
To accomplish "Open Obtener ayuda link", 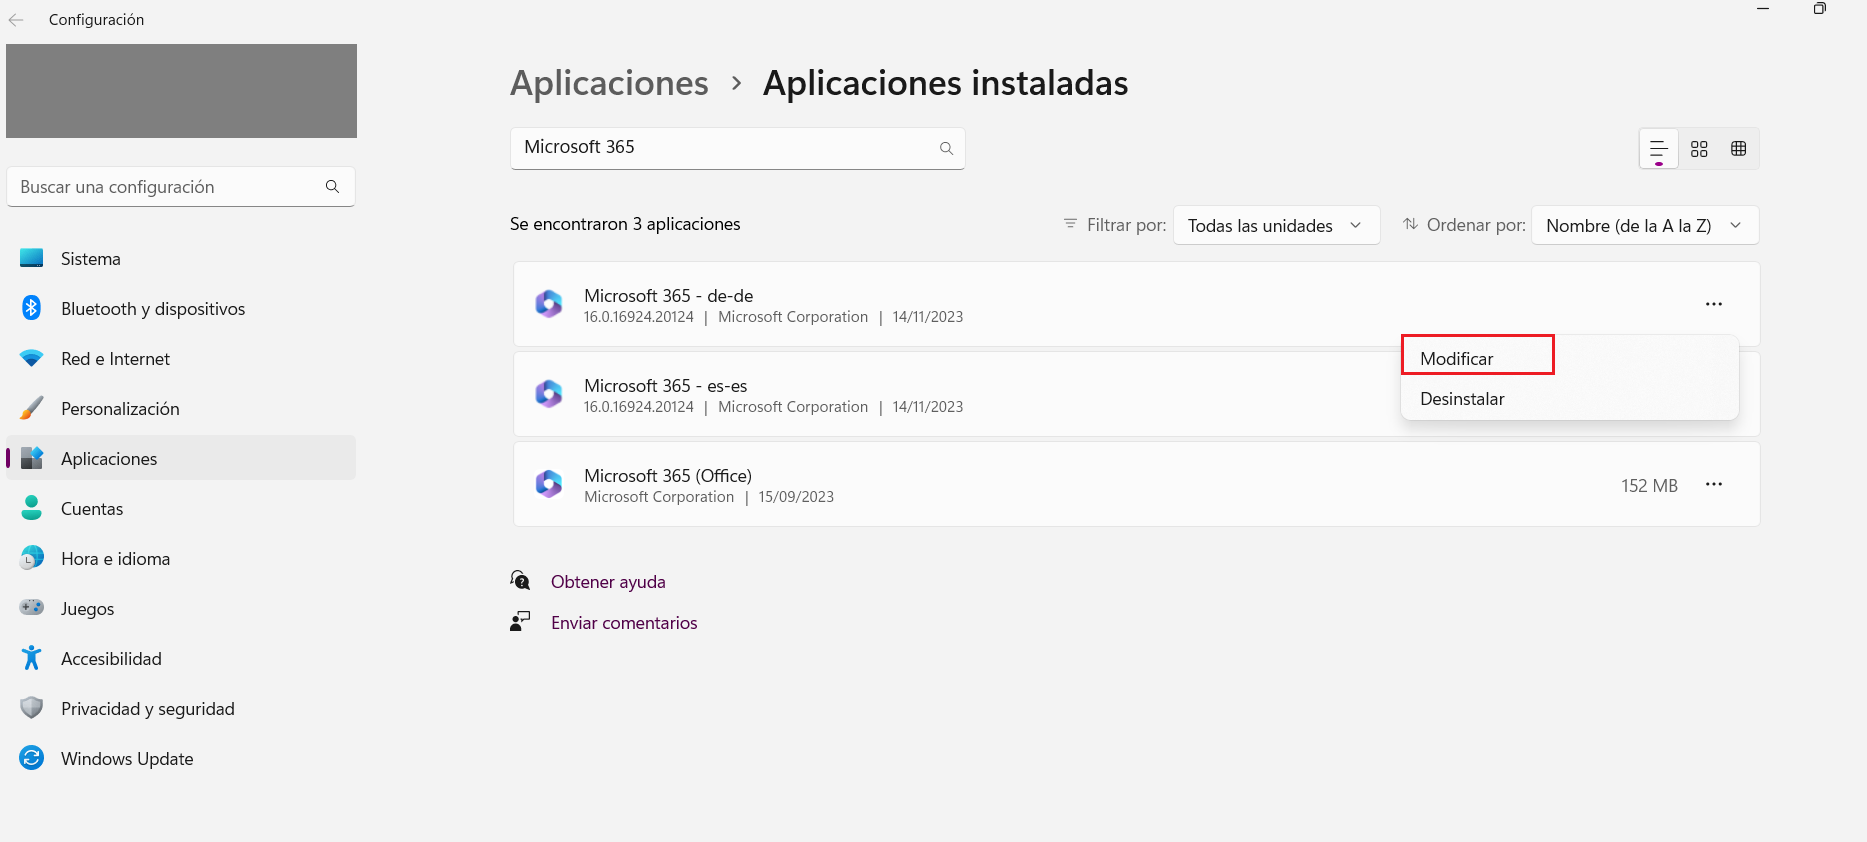I will [x=608, y=582].
